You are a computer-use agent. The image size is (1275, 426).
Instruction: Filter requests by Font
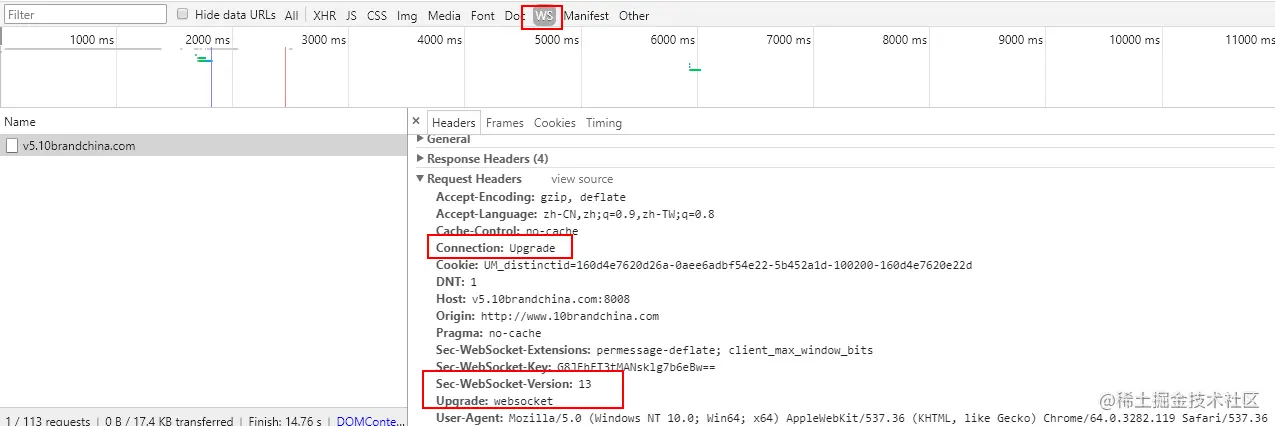[x=483, y=15]
